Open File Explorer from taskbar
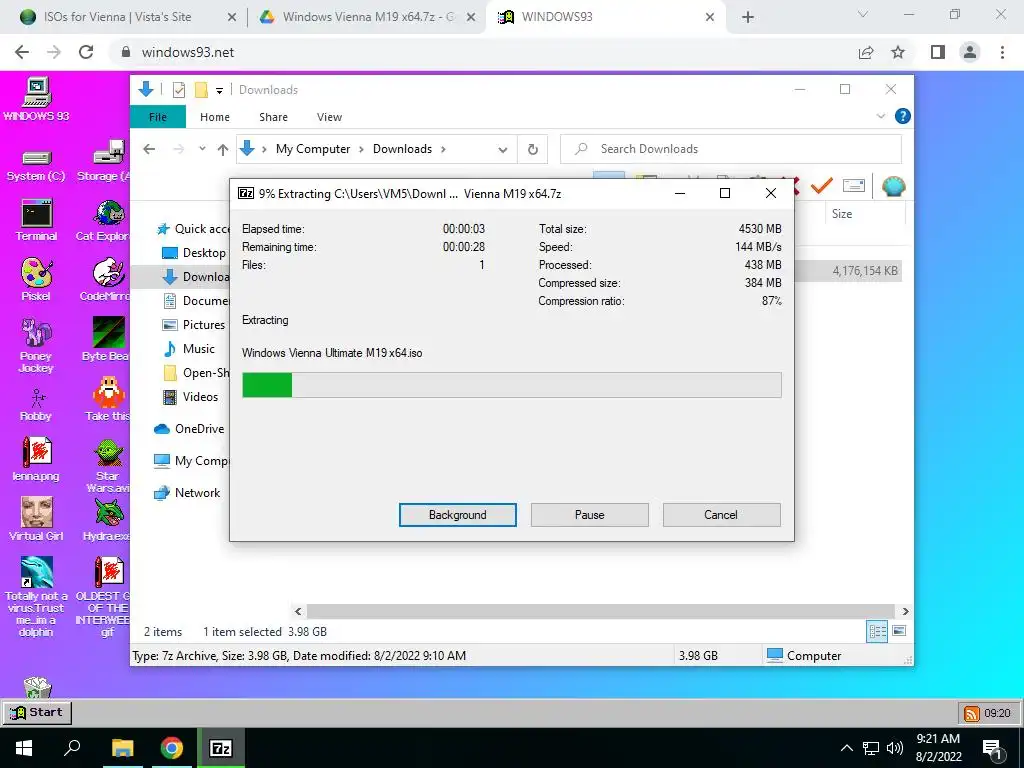The image size is (1024, 768). [x=122, y=748]
